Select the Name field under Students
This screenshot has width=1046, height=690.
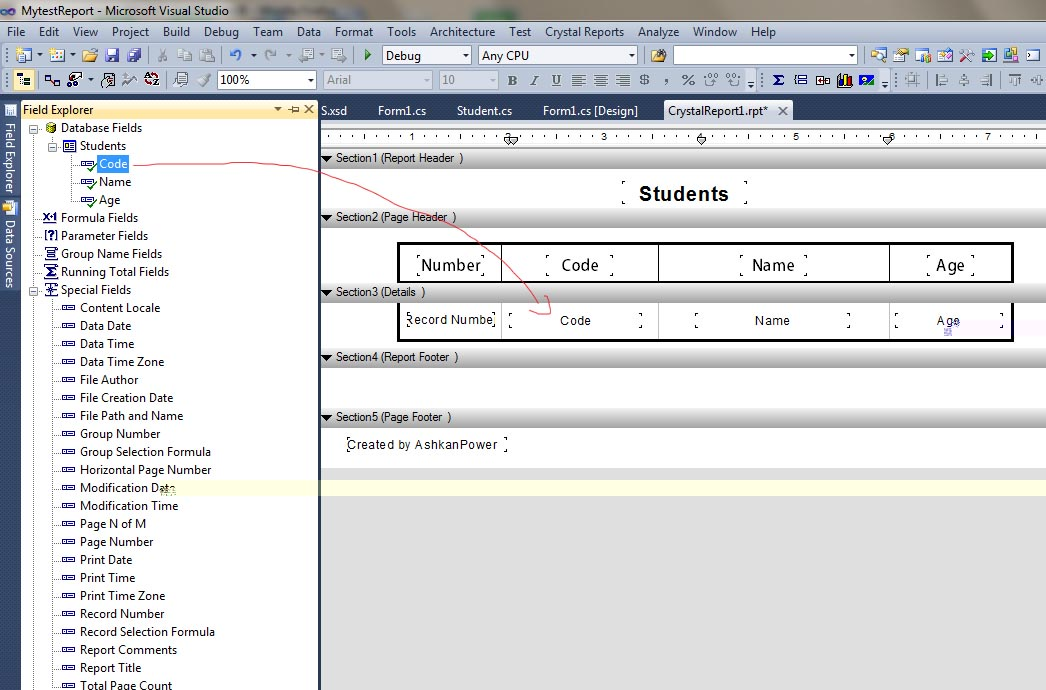(x=115, y=182)
